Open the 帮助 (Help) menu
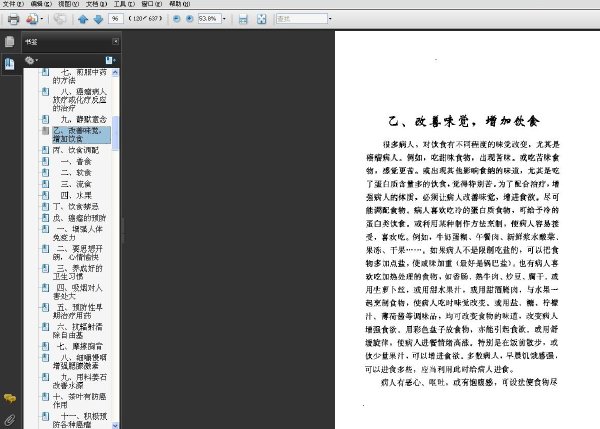 (179, 4)
